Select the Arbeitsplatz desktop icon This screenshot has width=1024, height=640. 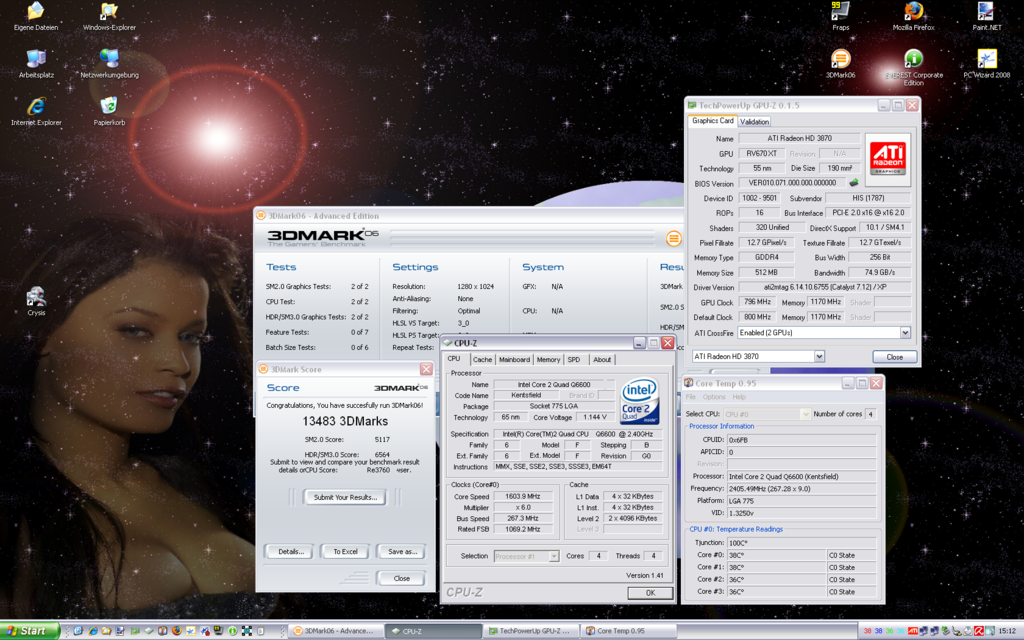[36, 64]
